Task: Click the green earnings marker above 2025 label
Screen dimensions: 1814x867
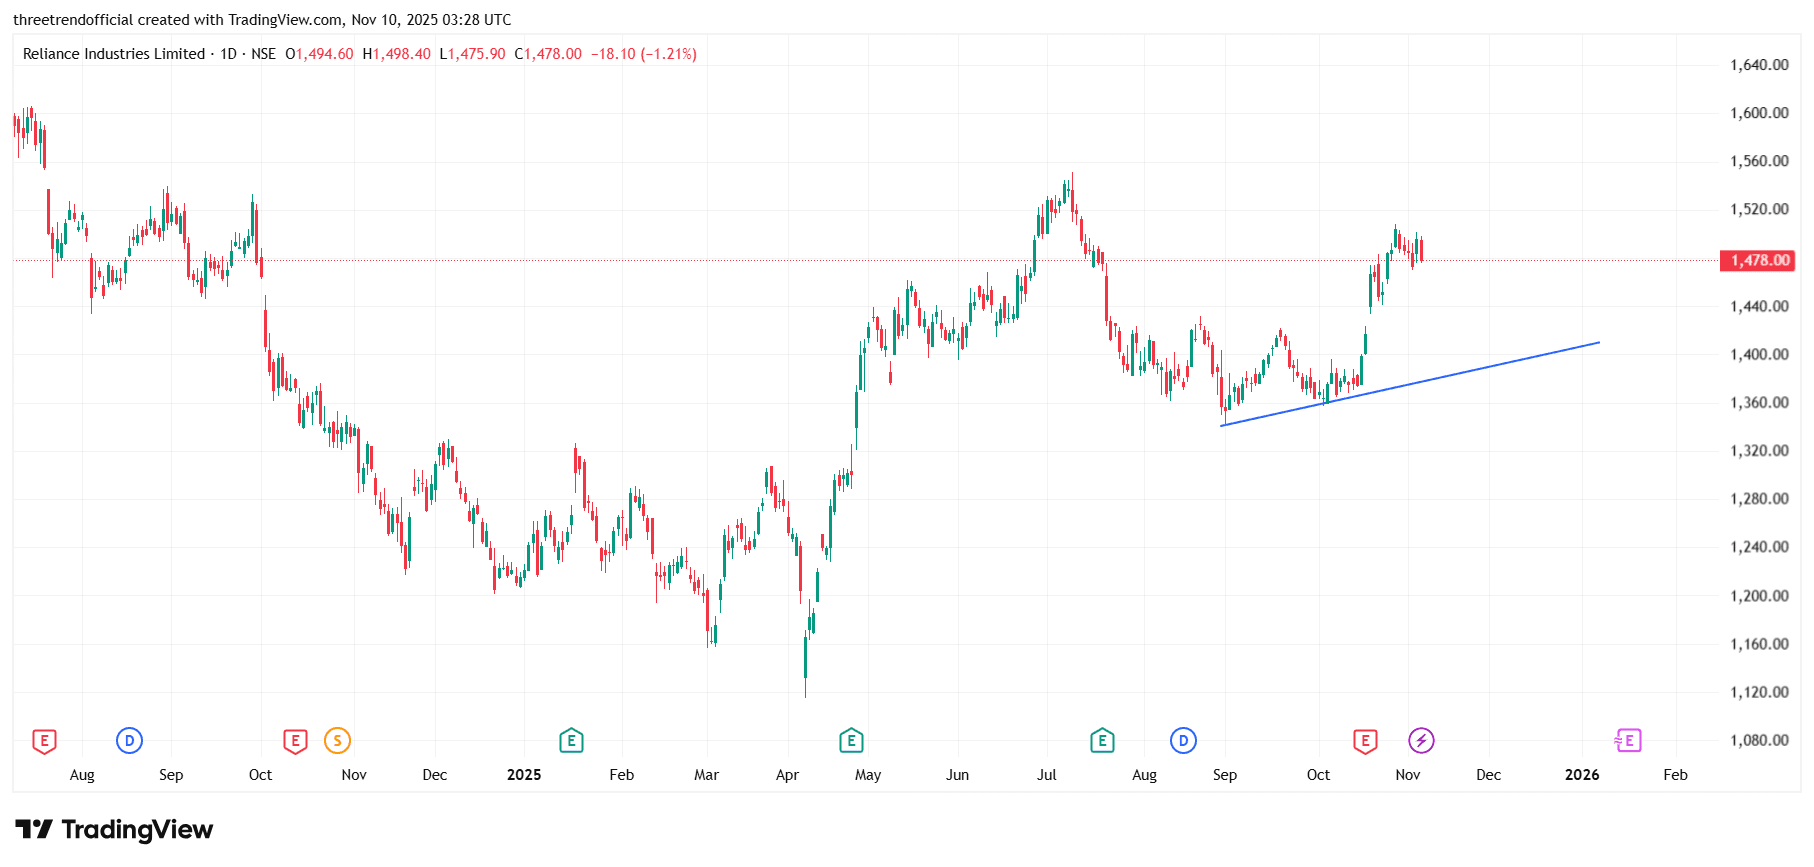Action: click(571, 741)
